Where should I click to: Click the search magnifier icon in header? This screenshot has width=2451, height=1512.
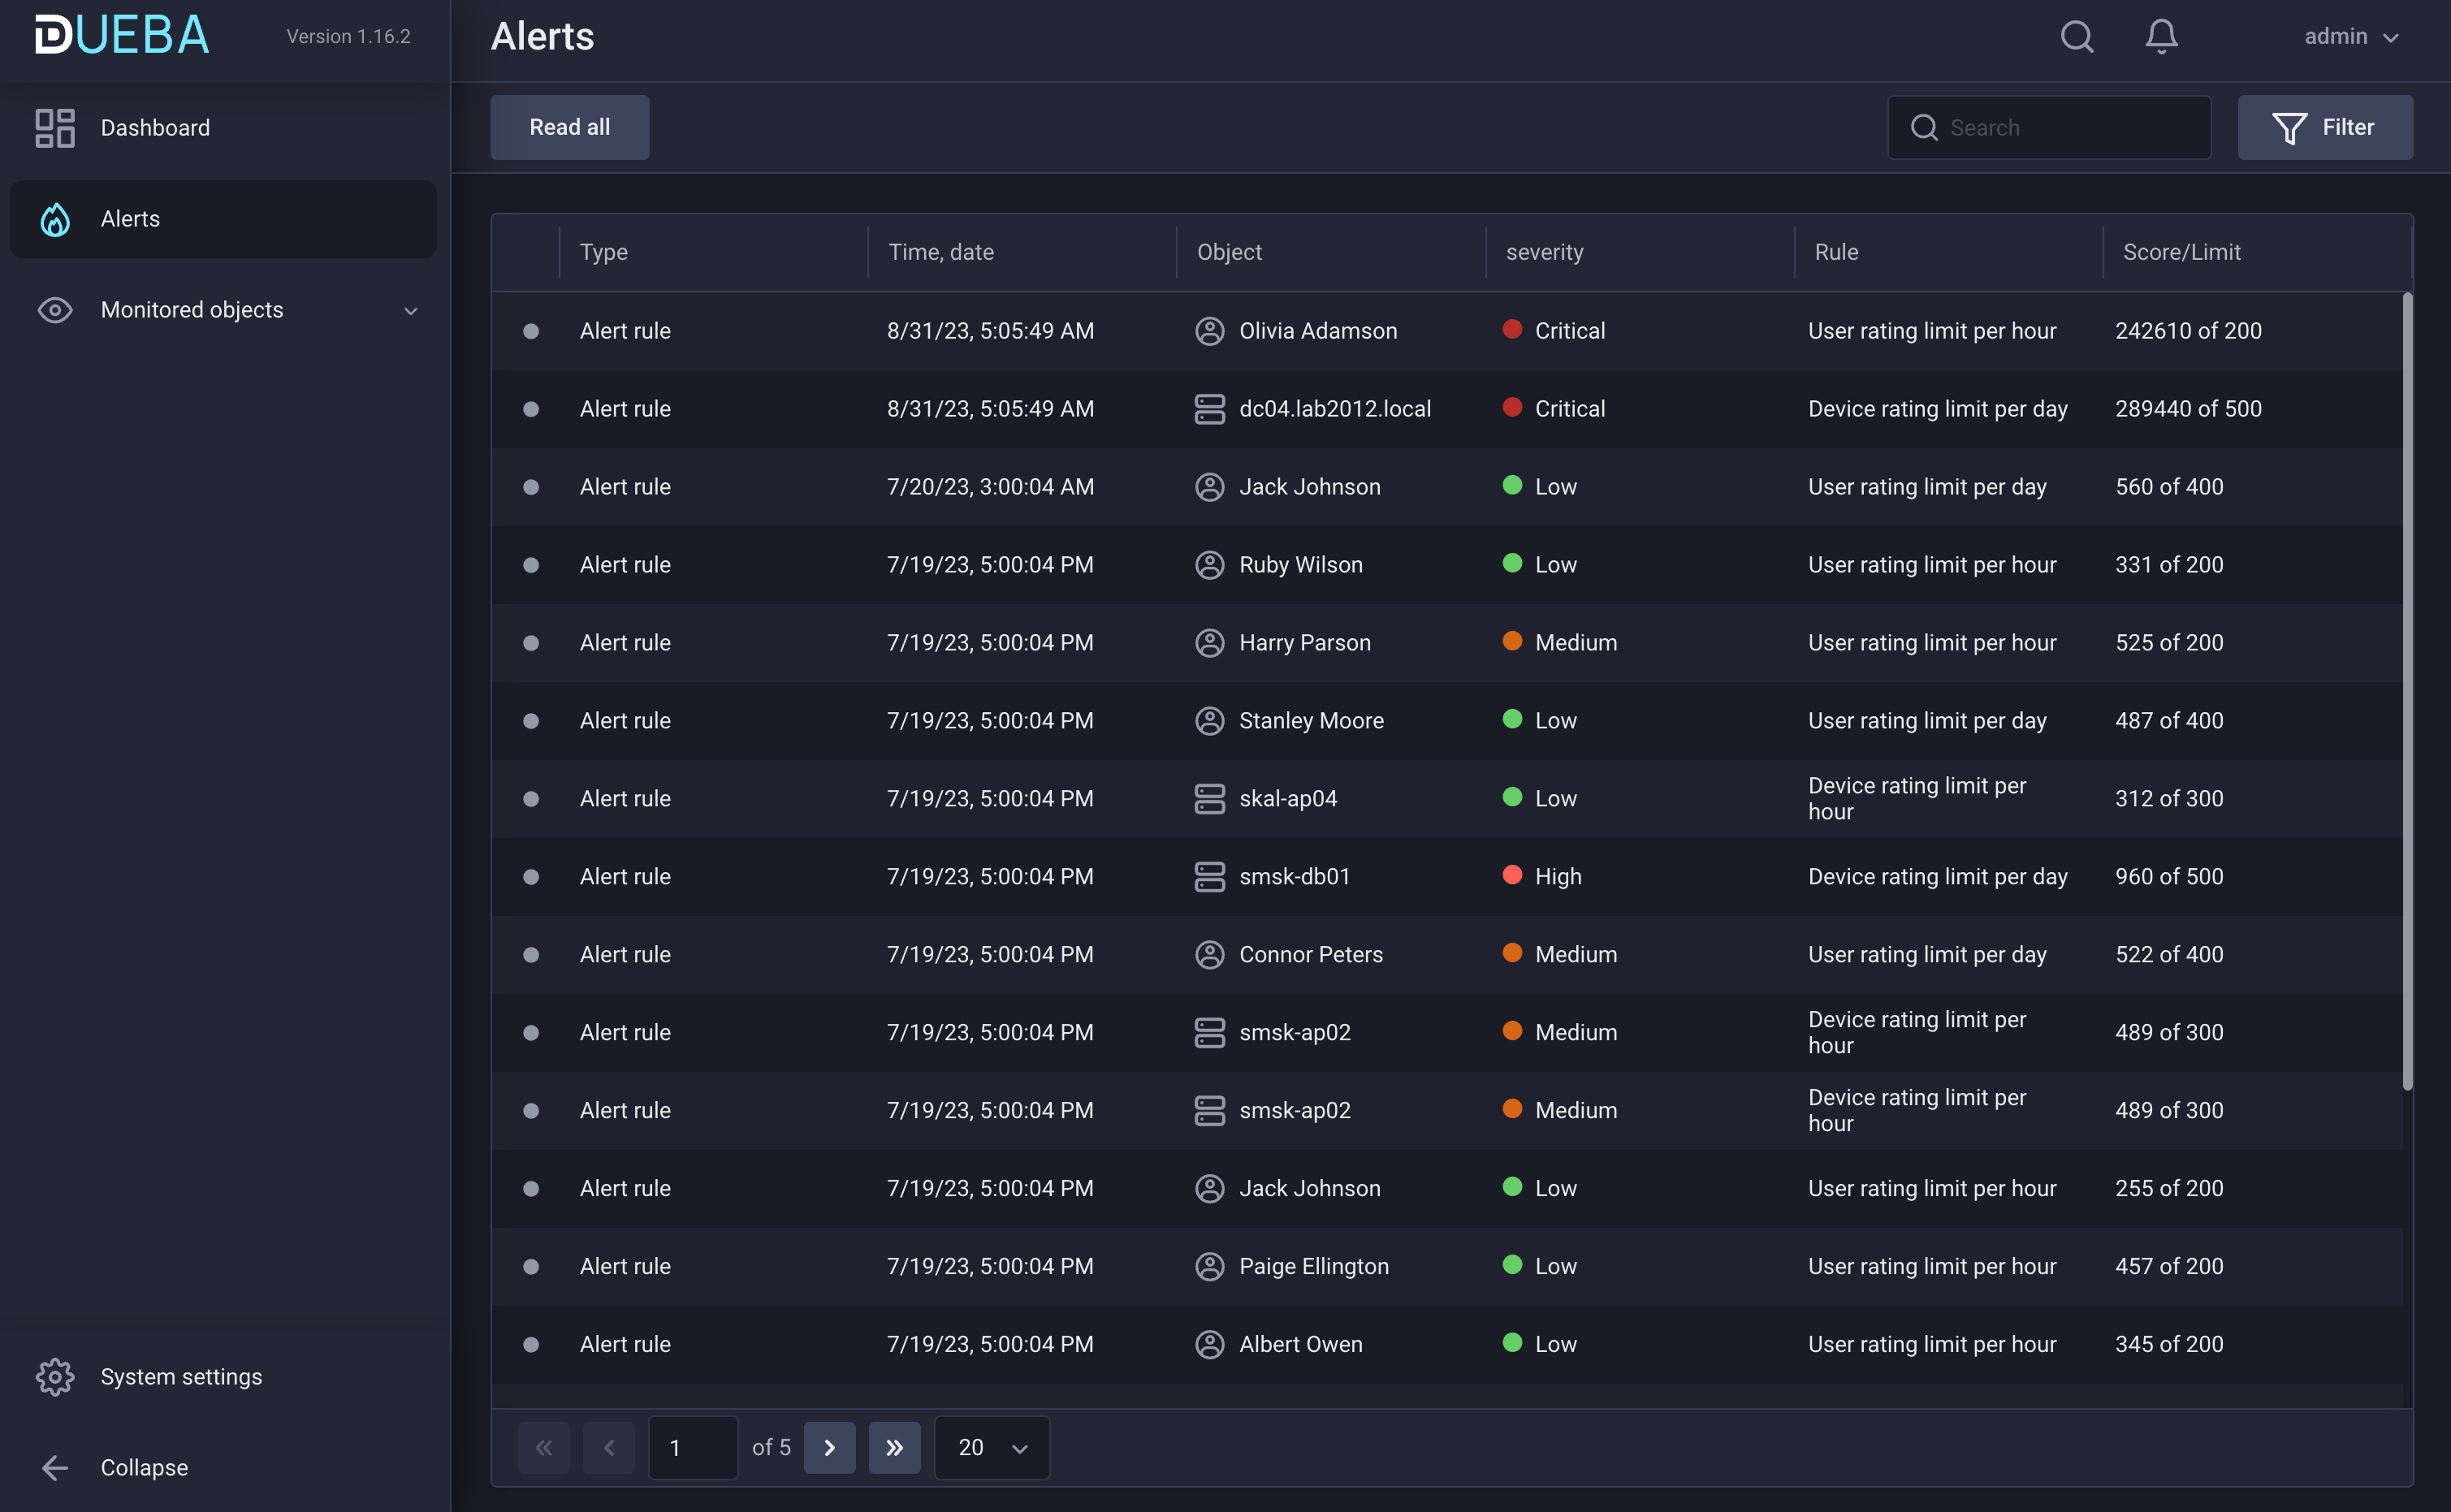point(2076,37)
